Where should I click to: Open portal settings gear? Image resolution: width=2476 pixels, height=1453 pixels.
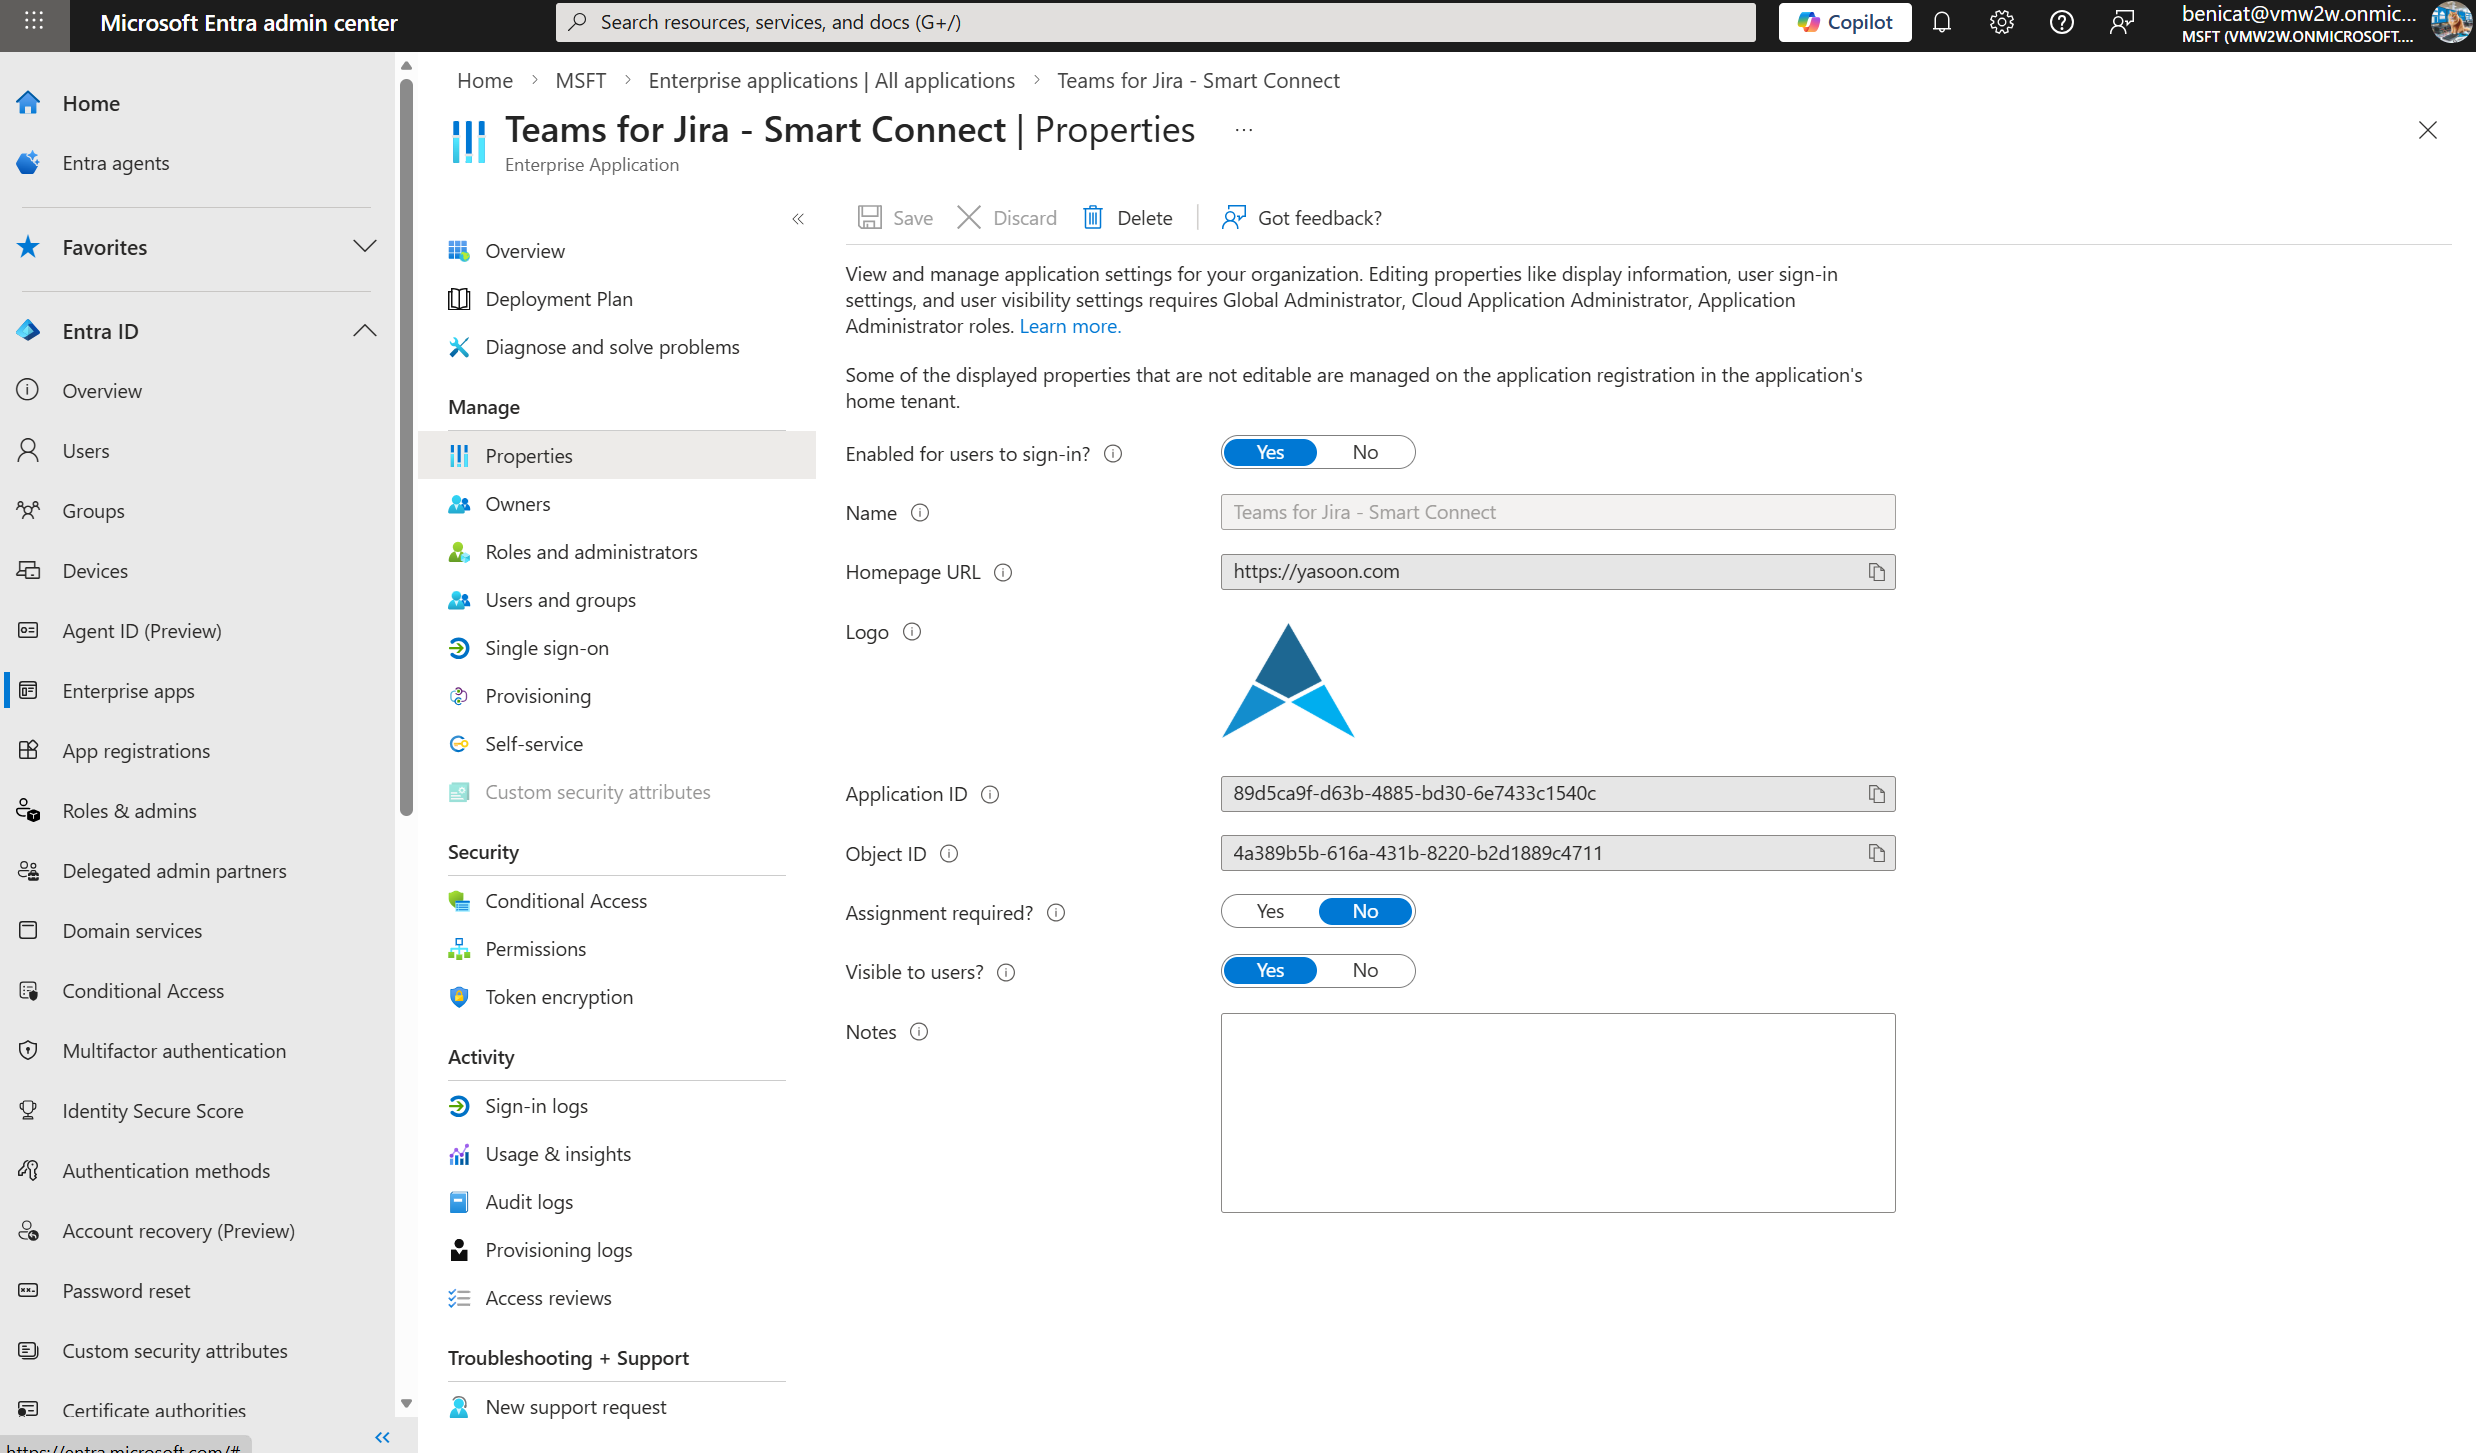tap(2001, 22)
